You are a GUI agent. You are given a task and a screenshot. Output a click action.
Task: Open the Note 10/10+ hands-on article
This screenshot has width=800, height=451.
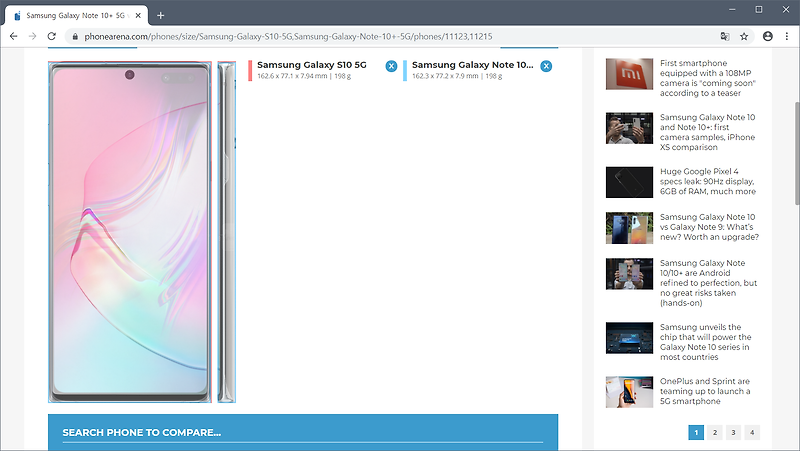708,283
